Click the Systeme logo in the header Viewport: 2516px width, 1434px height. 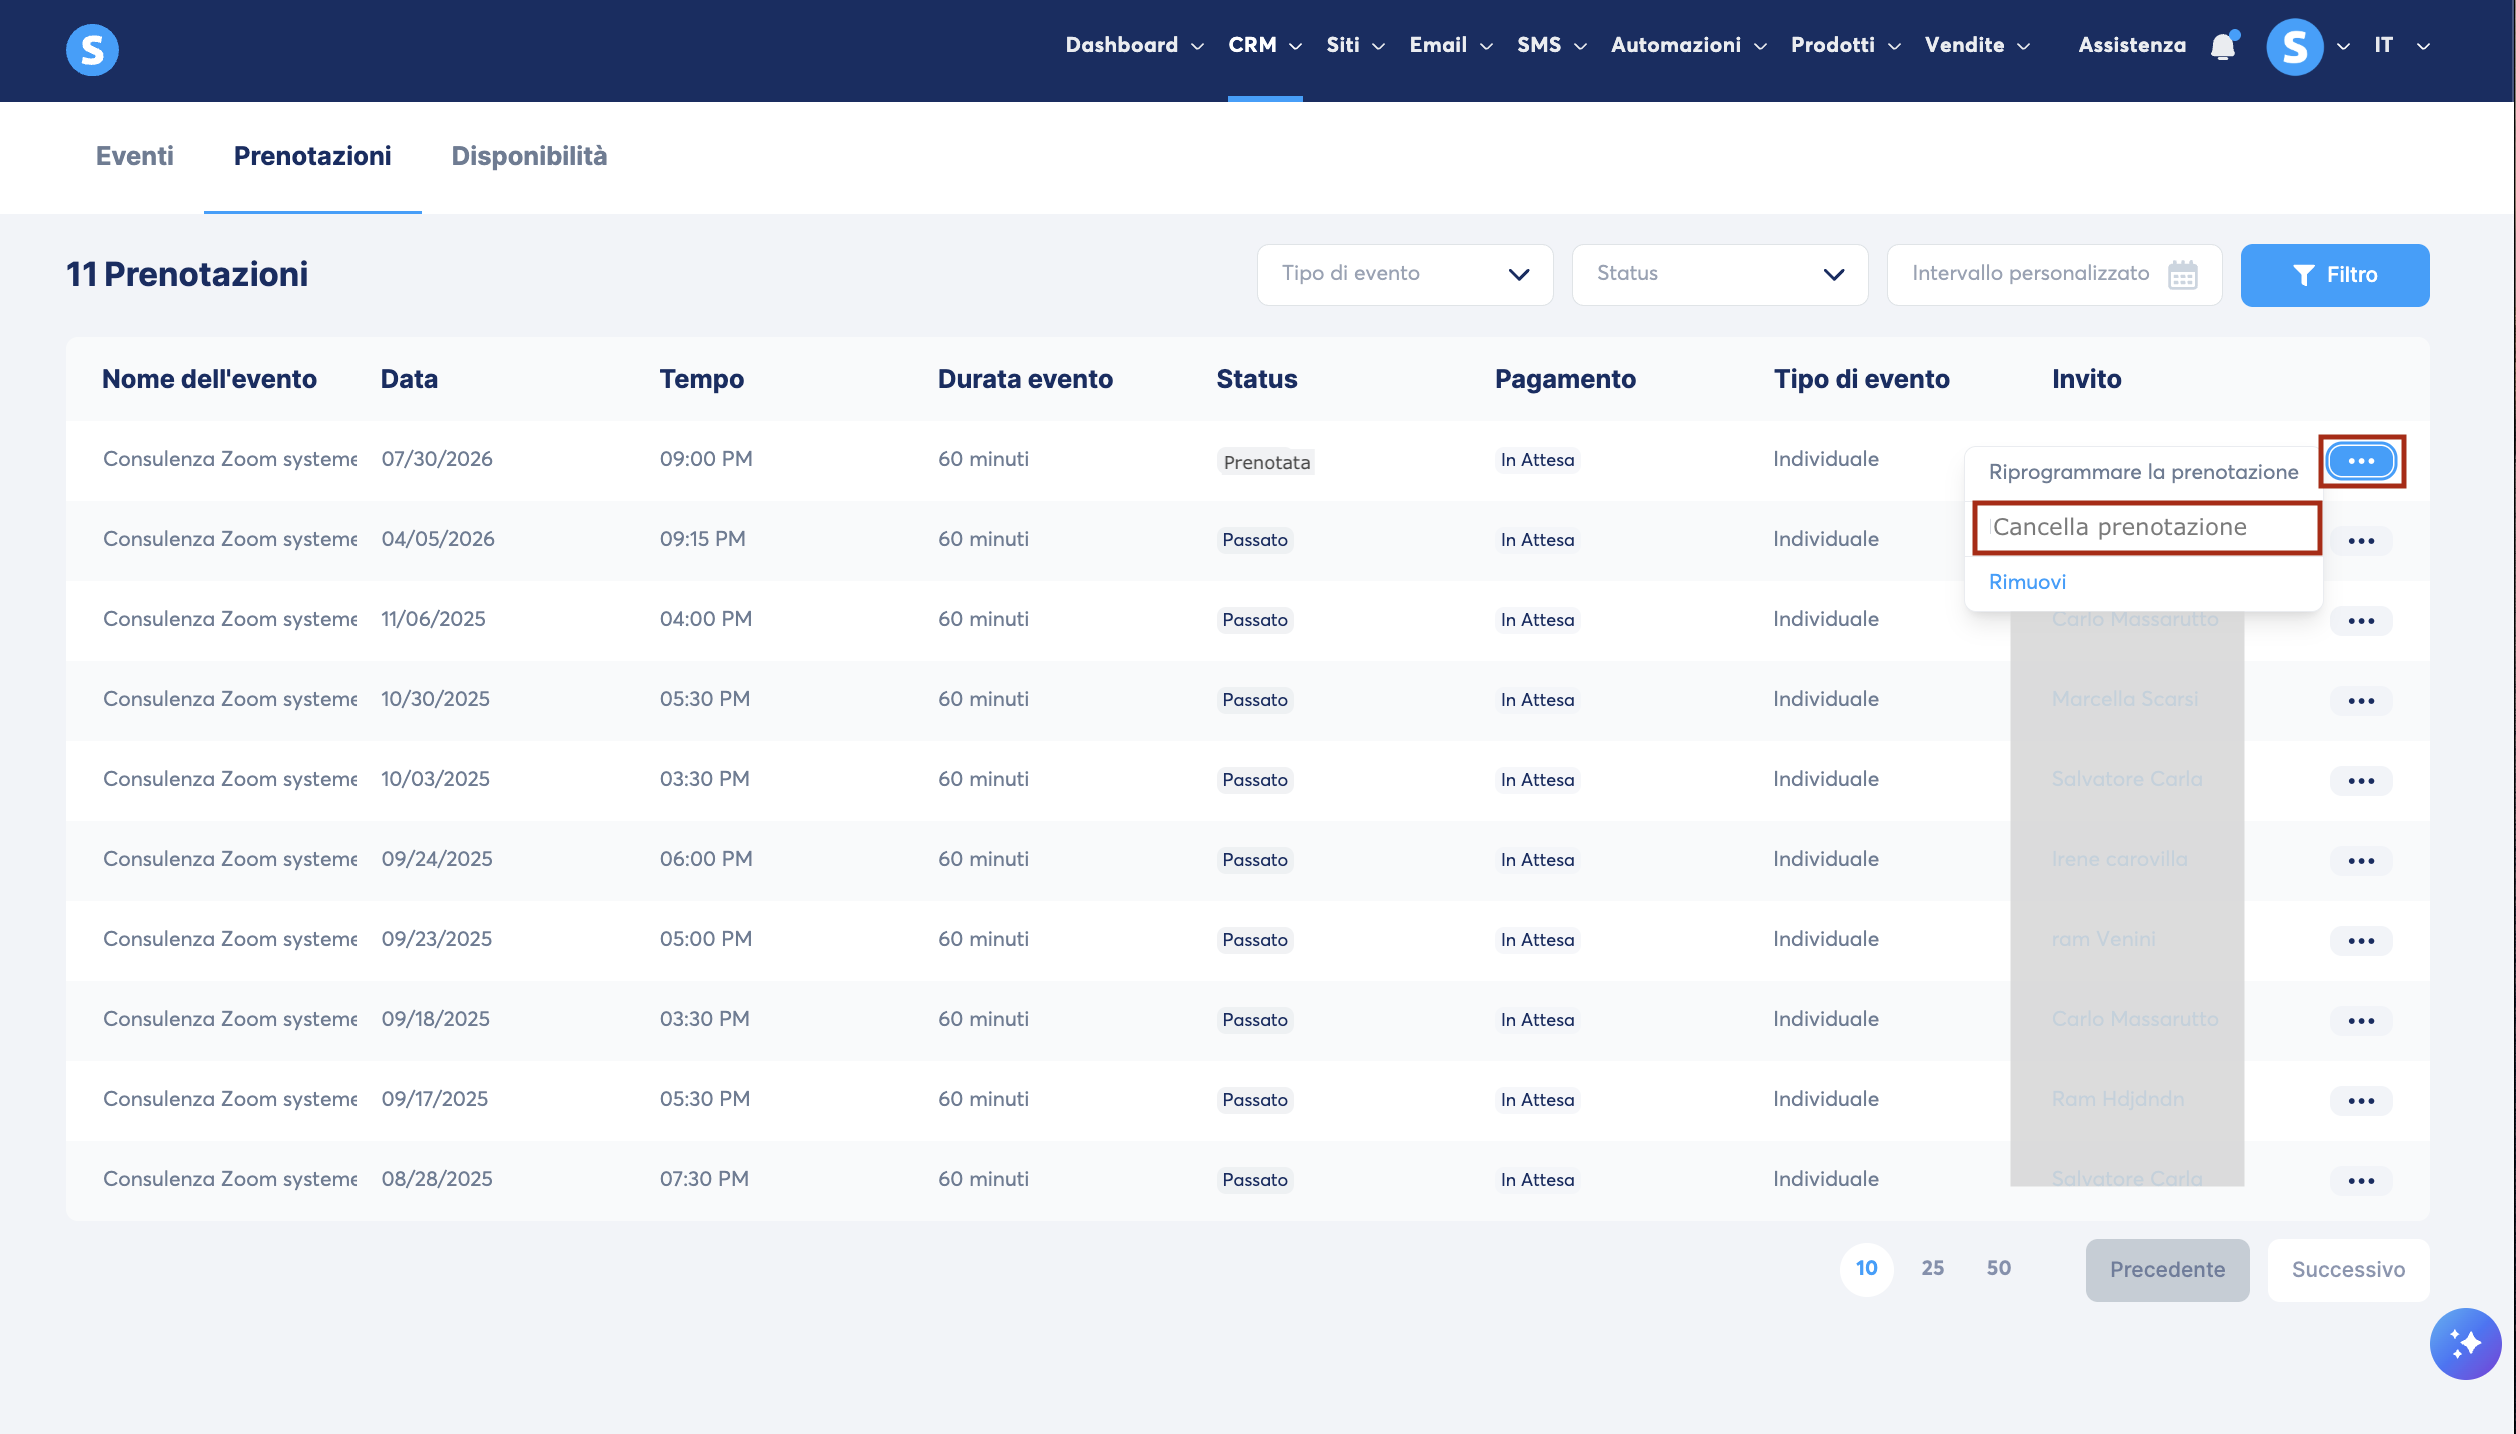click(92, 49)
